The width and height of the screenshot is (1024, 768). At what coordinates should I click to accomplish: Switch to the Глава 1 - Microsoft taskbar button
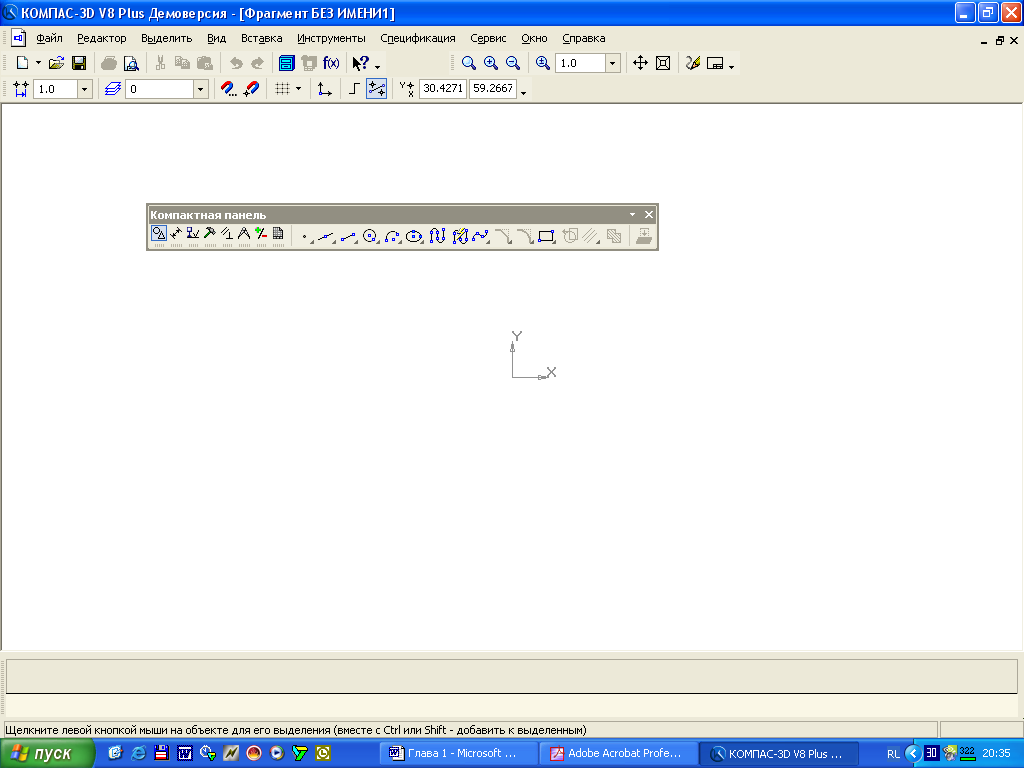point(459,754)
